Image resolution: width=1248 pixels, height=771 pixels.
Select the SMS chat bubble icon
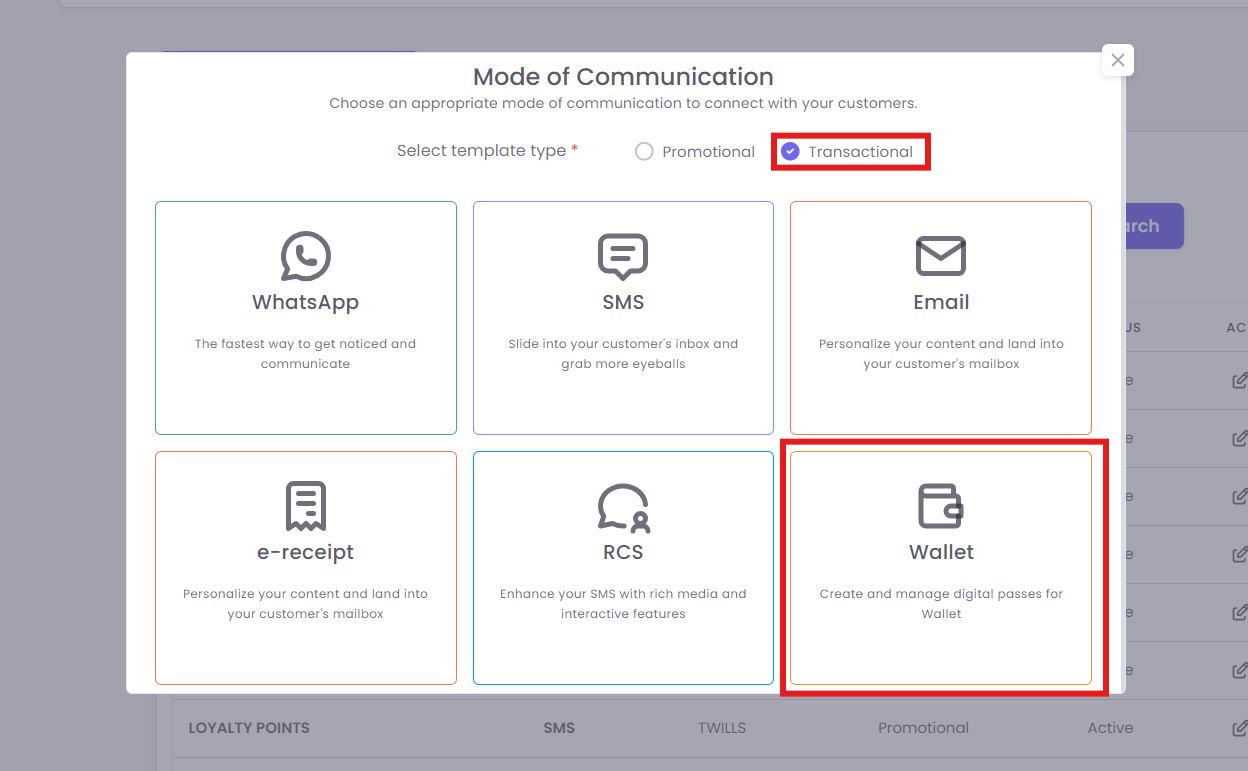tap(622, 256)
